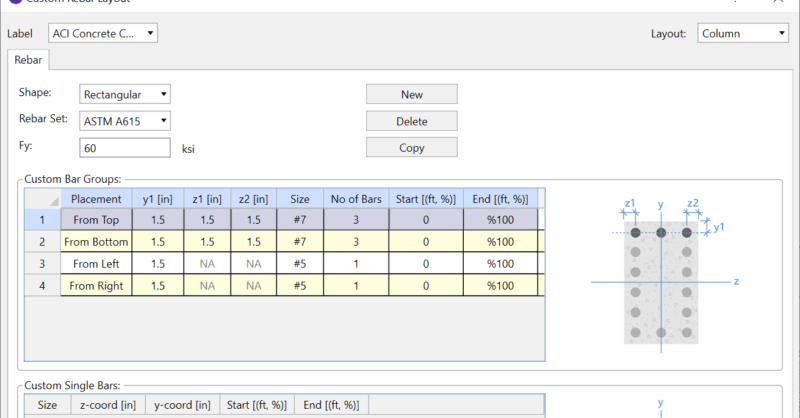Click the table select-all corner cell

(42, 199)
